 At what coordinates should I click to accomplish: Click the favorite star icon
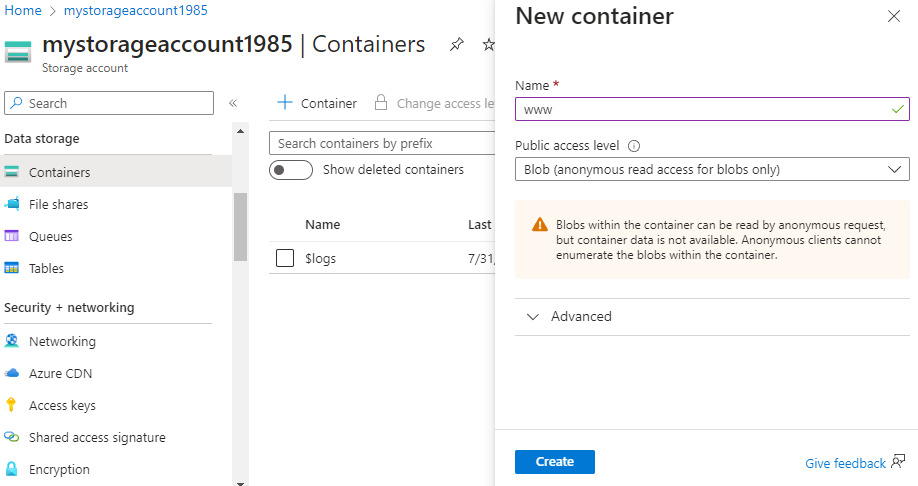(488, 45)
